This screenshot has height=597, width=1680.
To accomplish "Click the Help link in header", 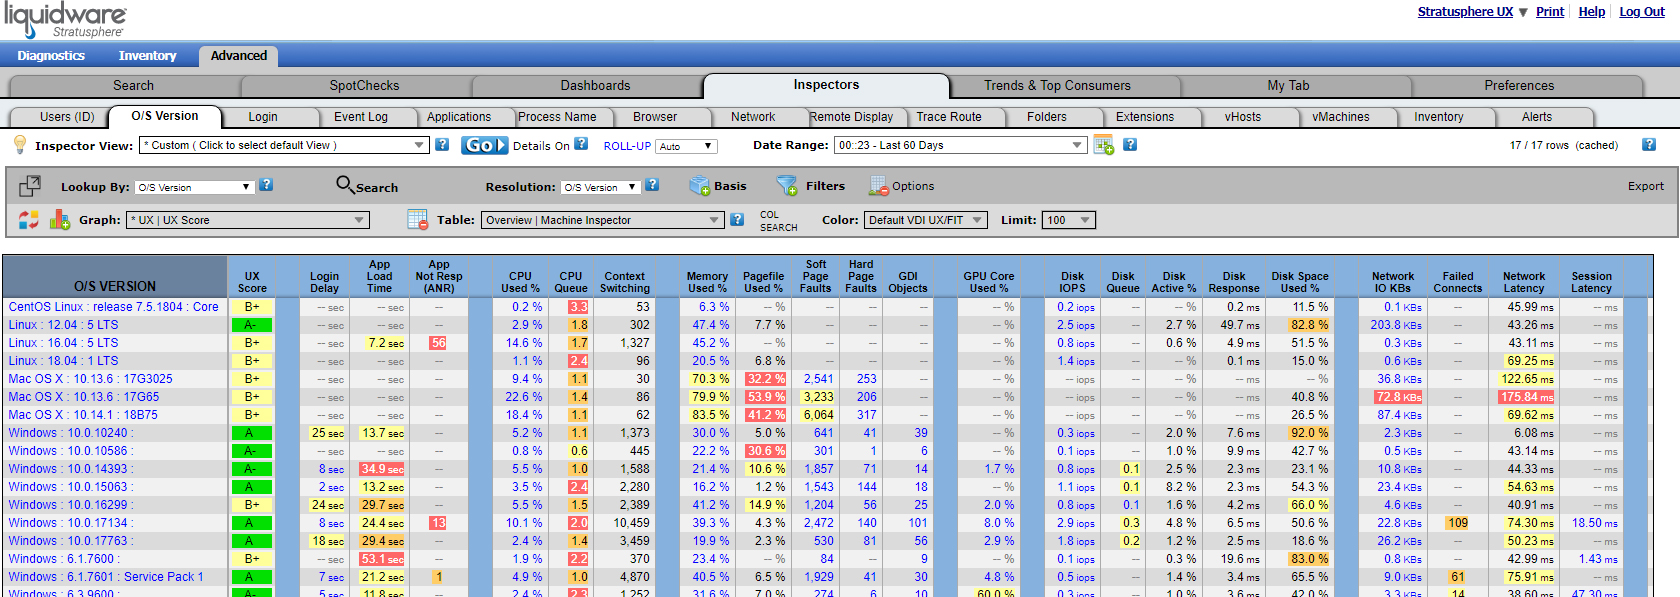I will click(x=1592, y=12).
